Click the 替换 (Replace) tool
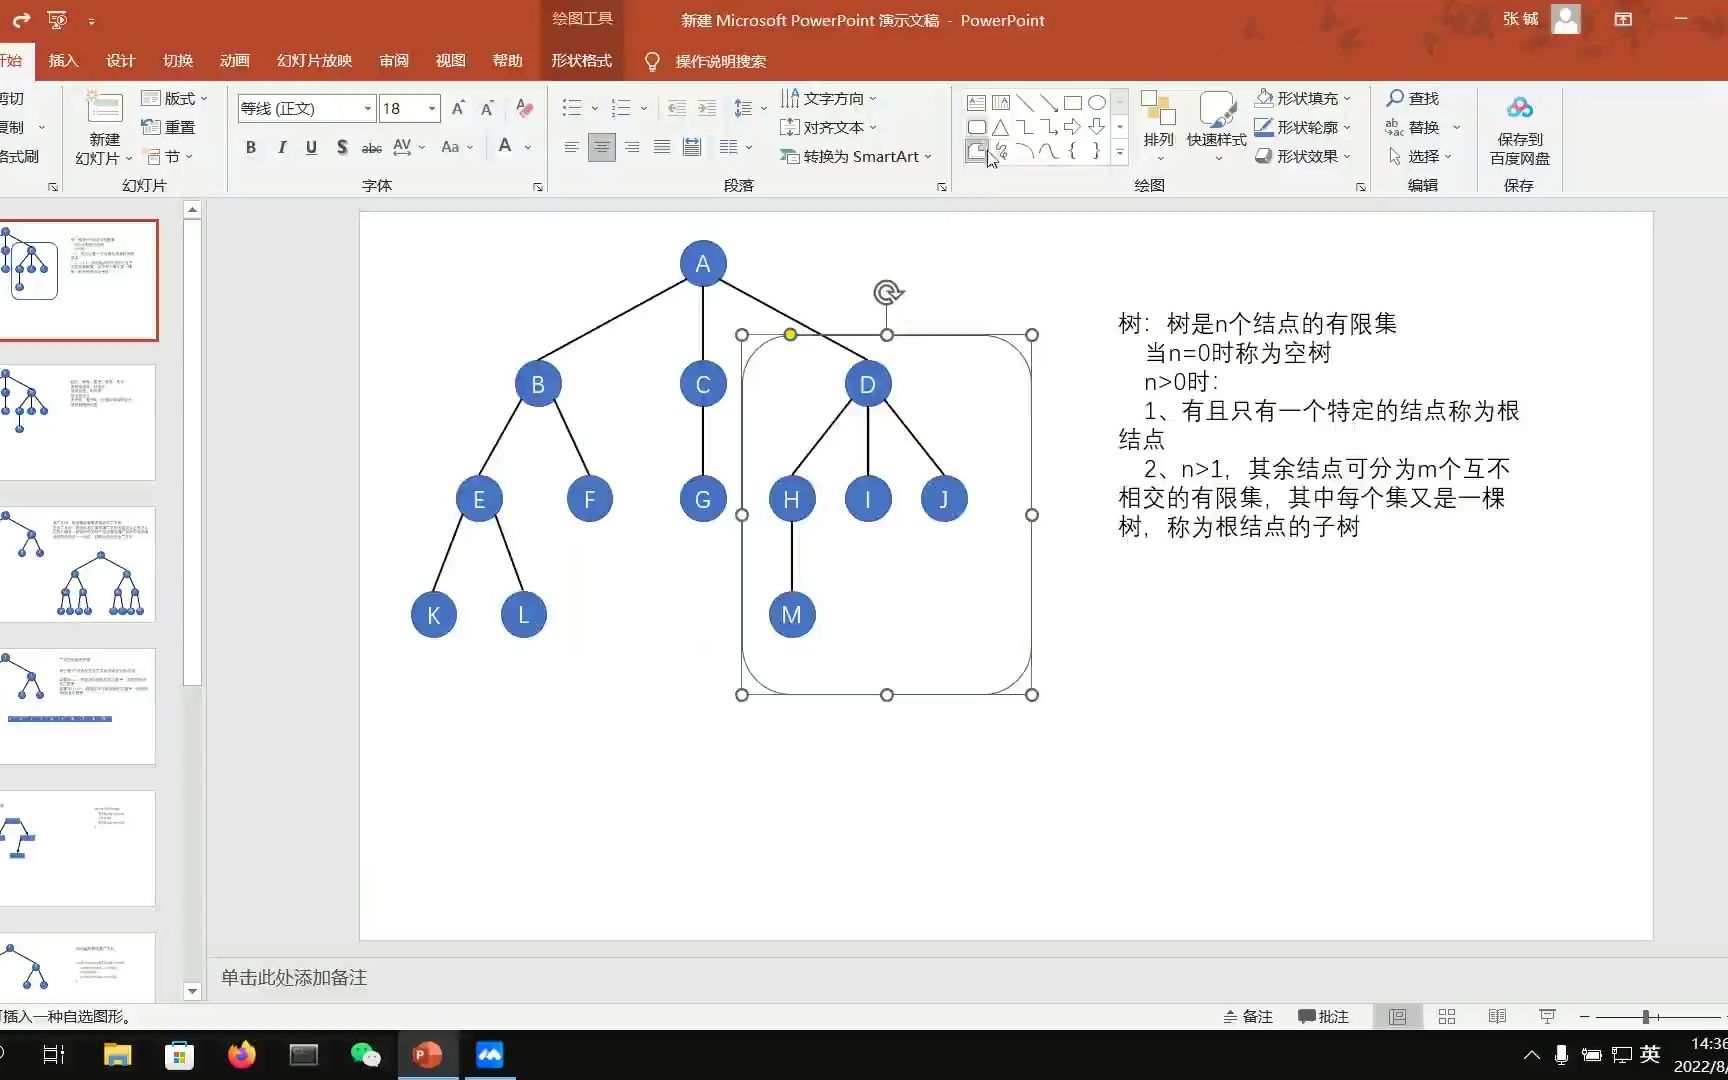 coord(1421,127)
